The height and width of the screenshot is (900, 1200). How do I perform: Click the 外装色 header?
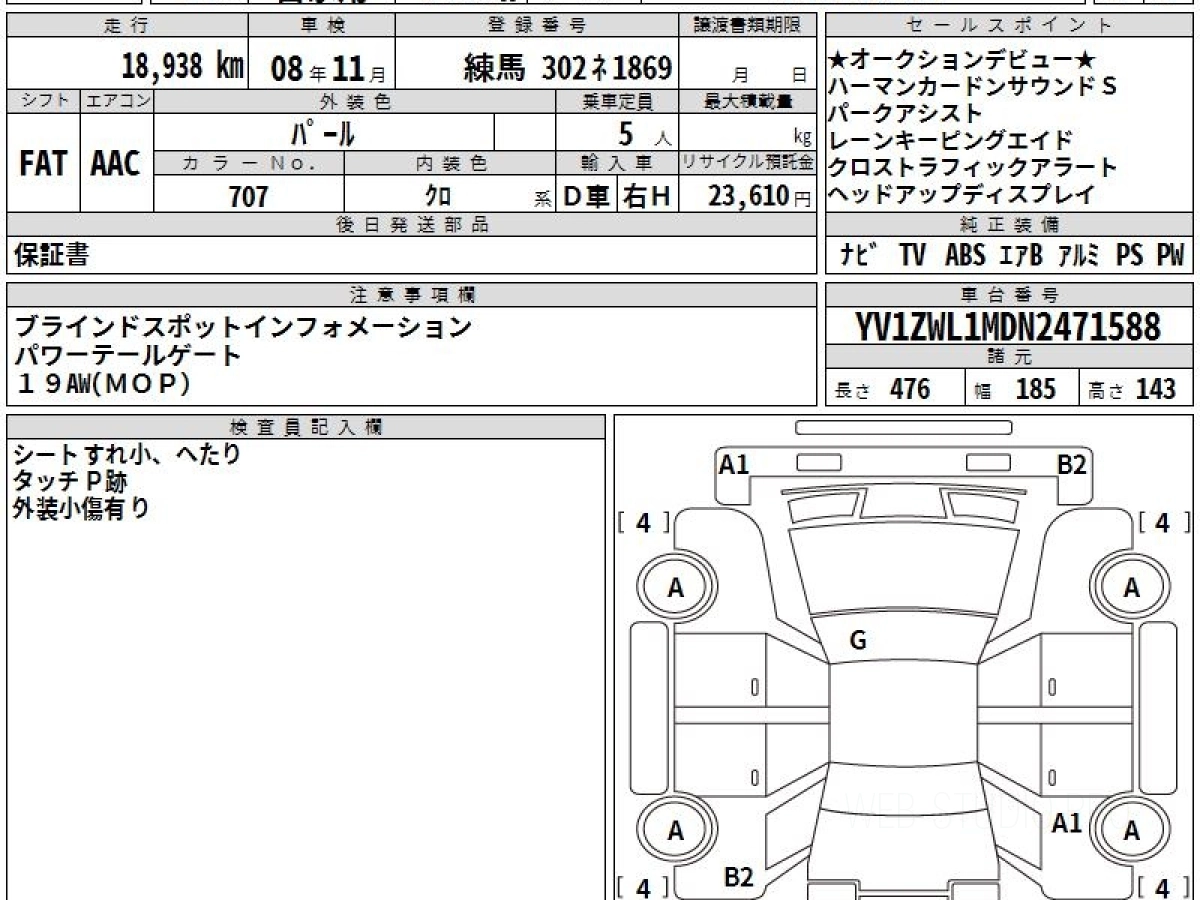point(355,101)
